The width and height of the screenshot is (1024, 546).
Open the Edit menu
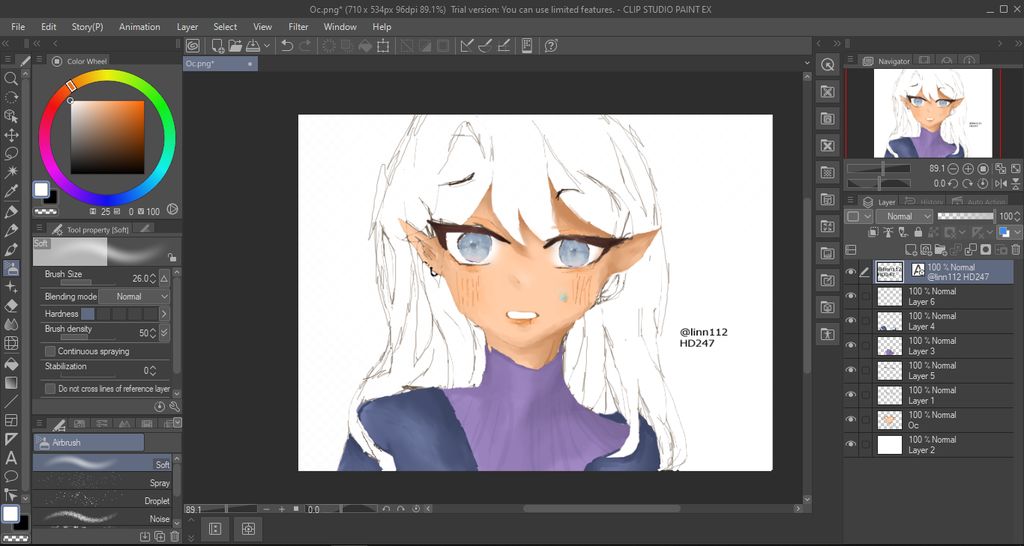click(x=48, y=27)
